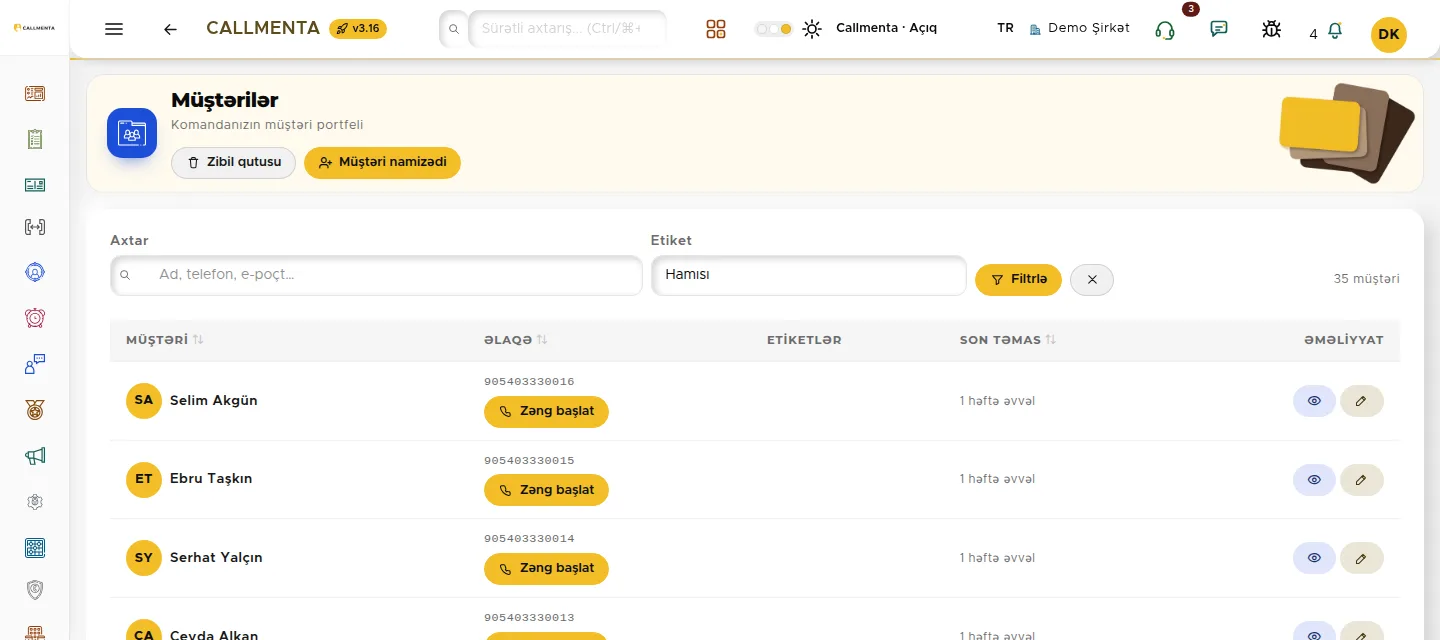Click the Zibil qutusu trash button

pos(233,162)
